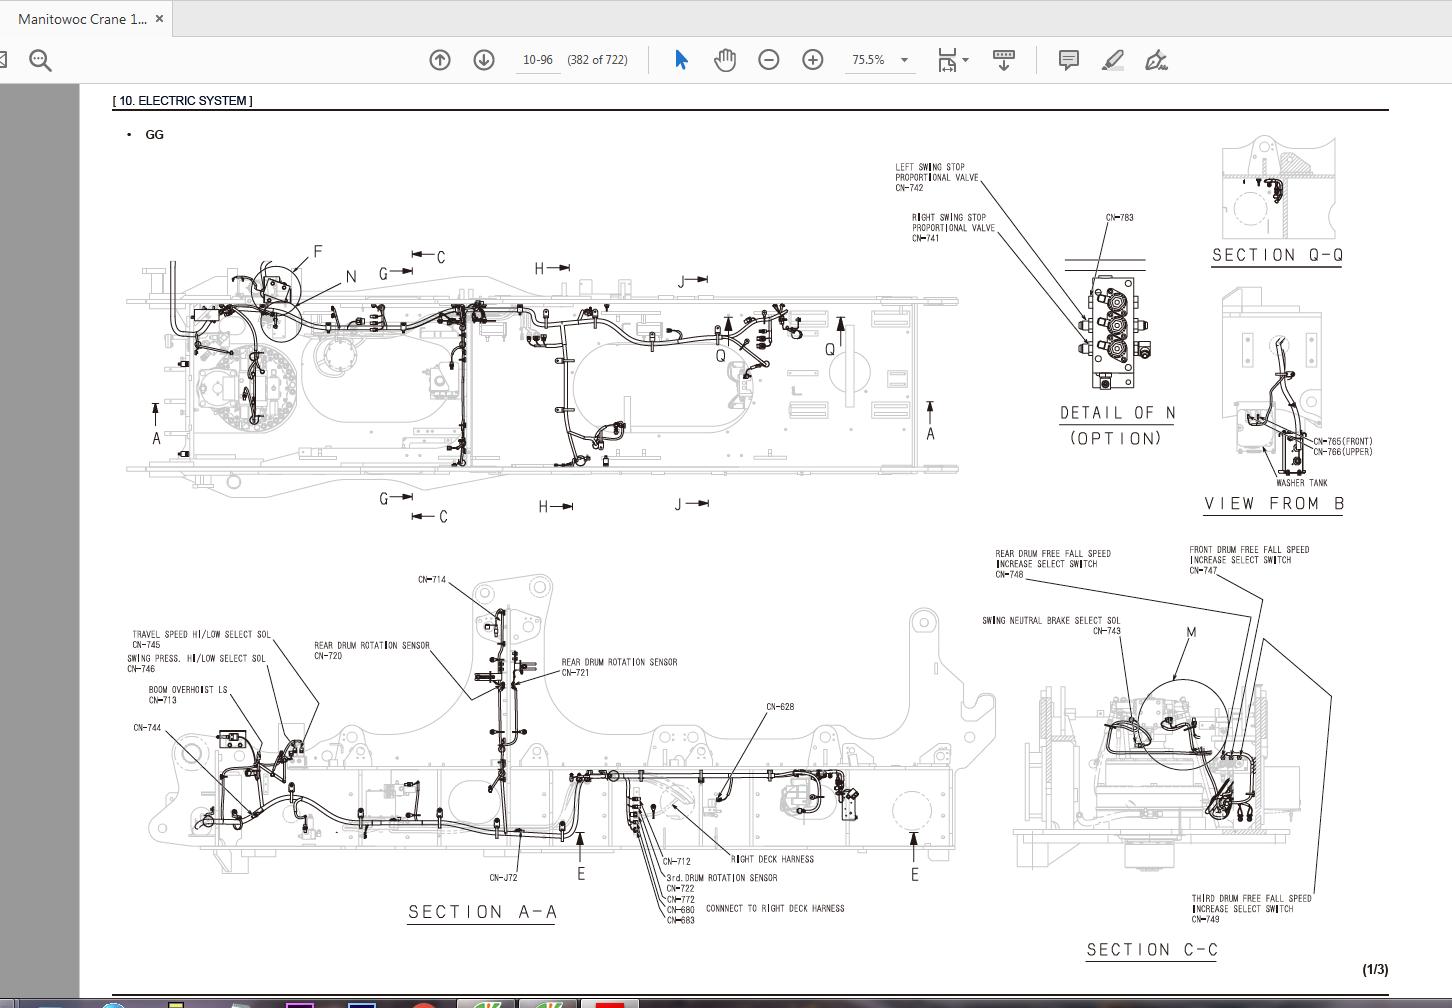1452x1008 pixels.
Task: Open the Sign document pen tool
Action: (x=1156, y=60)
